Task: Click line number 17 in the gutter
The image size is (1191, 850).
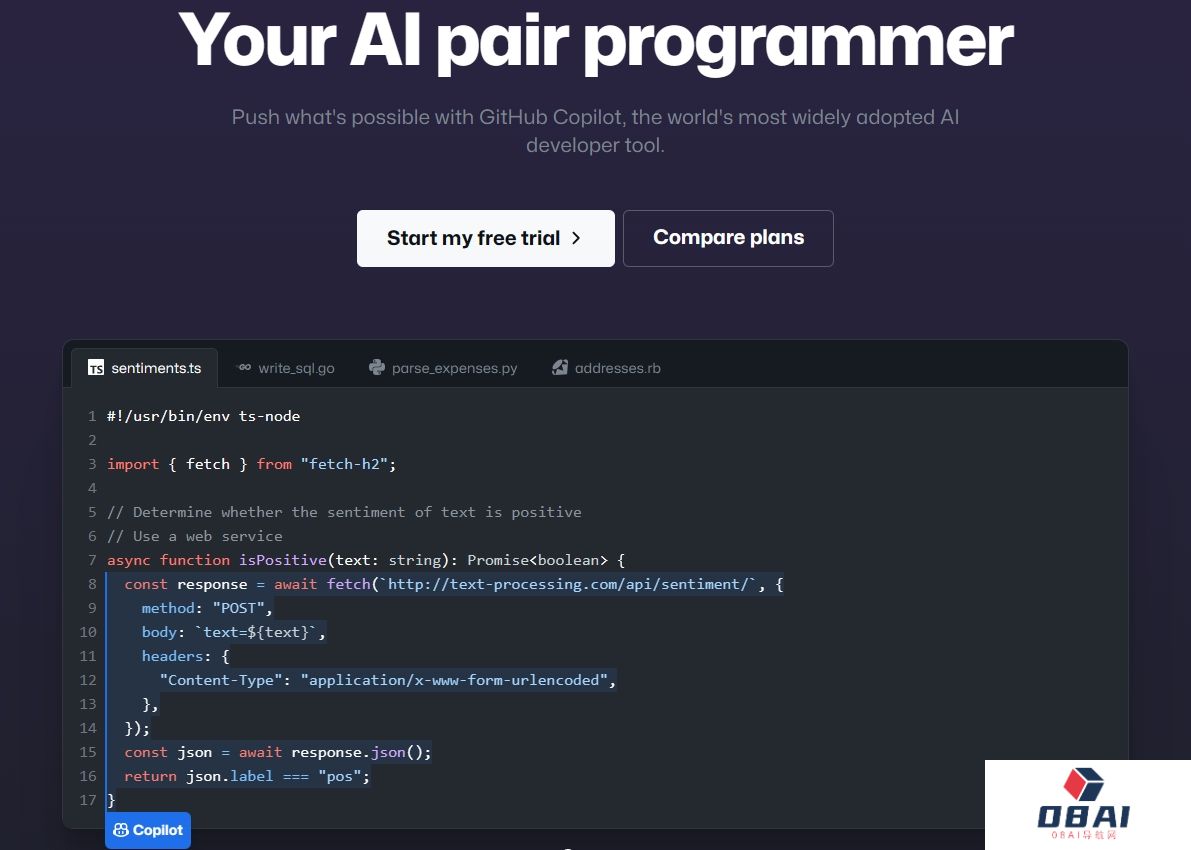Action: 88,801
